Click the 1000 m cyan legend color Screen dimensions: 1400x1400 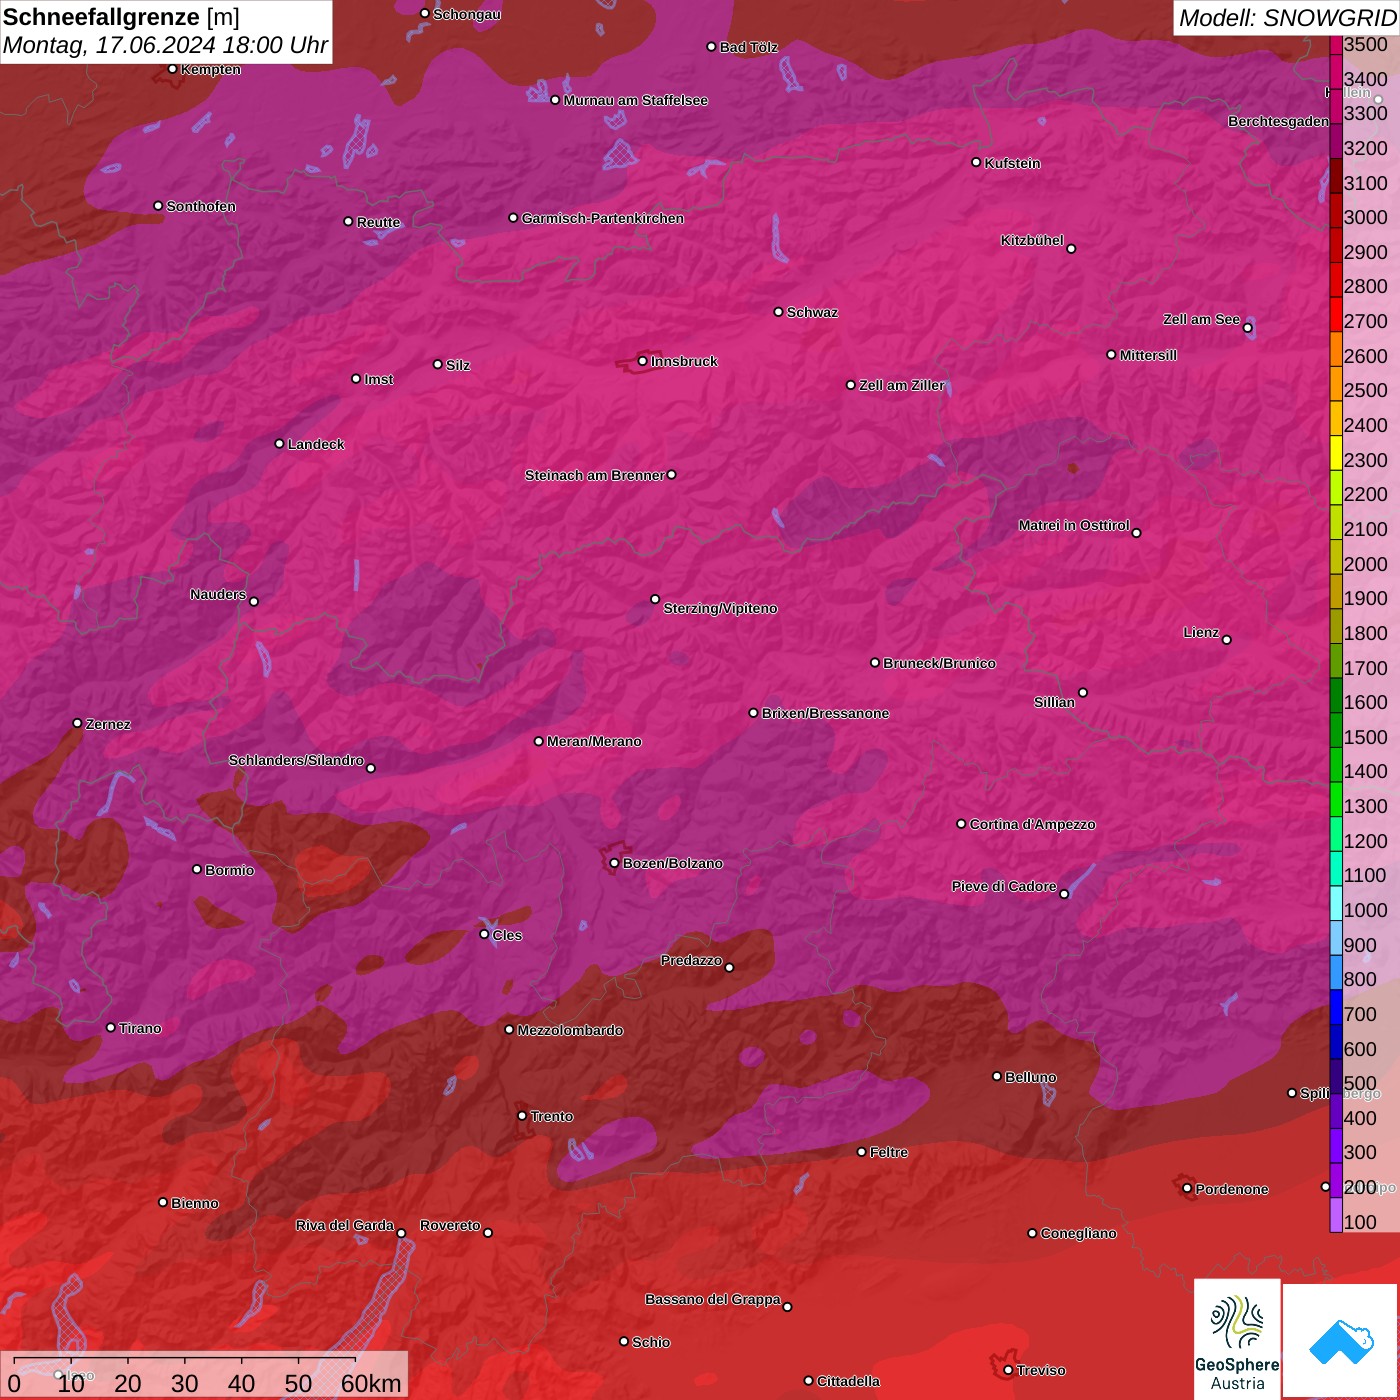tap(1336, 903)
